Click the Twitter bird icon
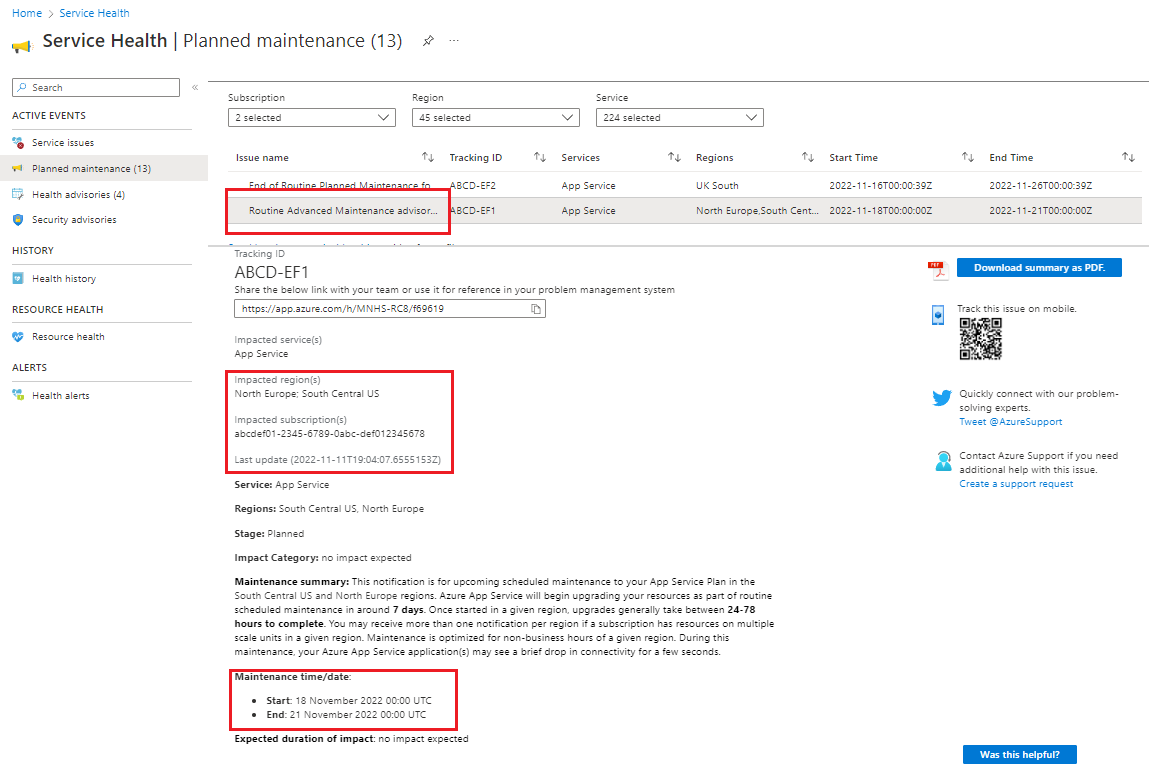 [x=942, y=398]
